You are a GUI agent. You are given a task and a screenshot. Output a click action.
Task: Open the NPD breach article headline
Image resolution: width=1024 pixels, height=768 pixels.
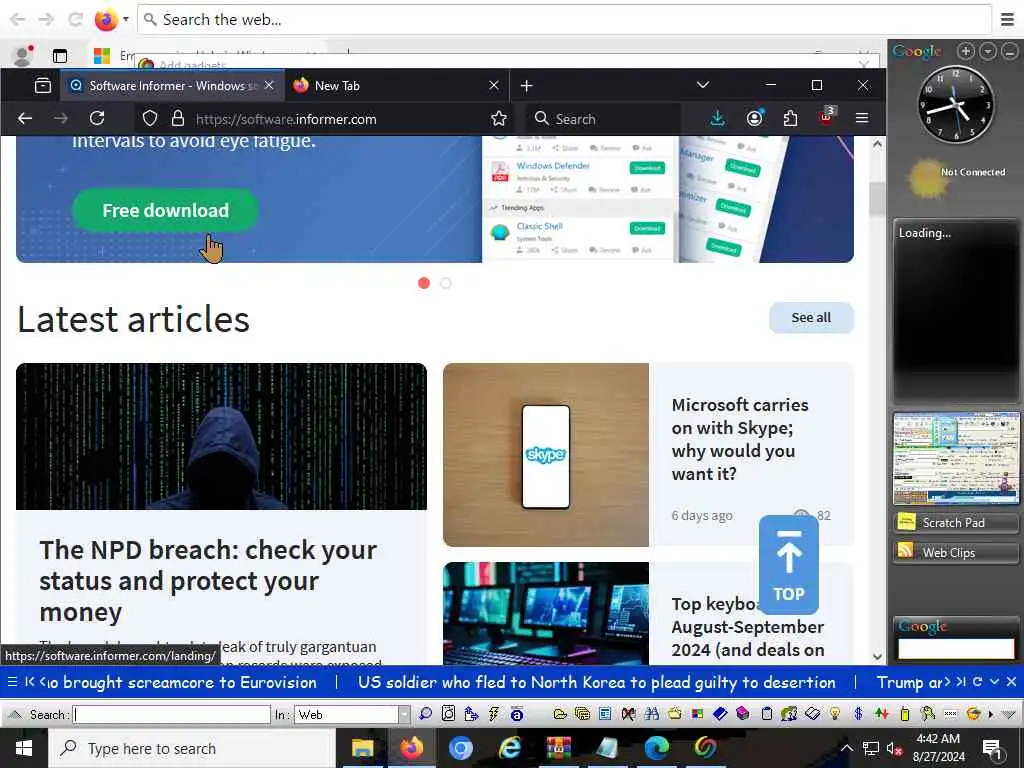[x=208, y=581]
